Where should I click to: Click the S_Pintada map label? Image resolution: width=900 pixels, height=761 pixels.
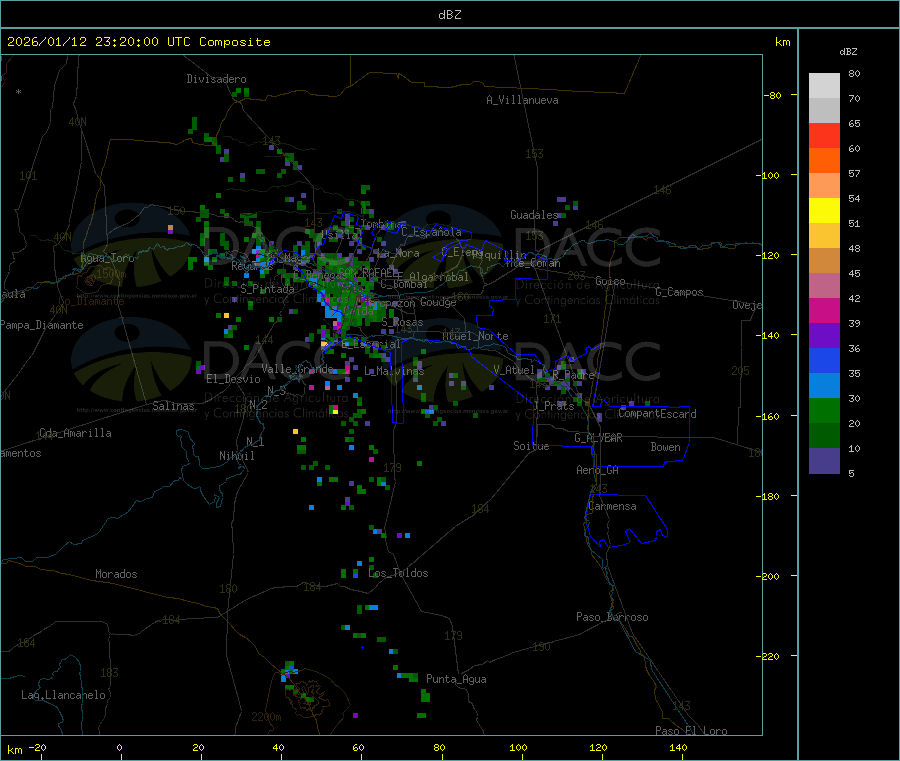[267, 289]
